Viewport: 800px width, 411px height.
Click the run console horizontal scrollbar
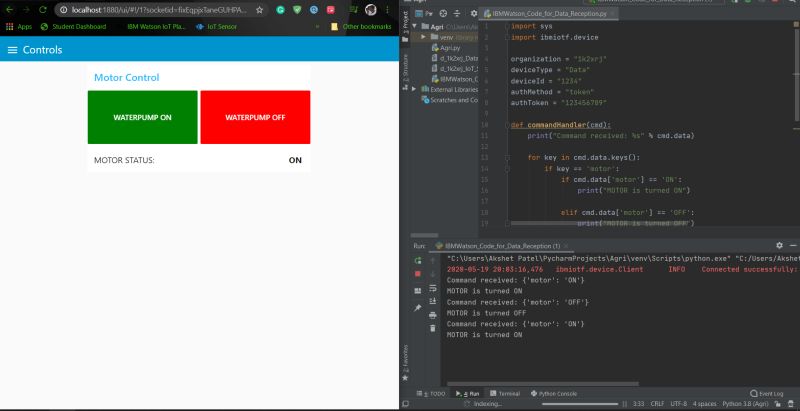click(542, 384)
